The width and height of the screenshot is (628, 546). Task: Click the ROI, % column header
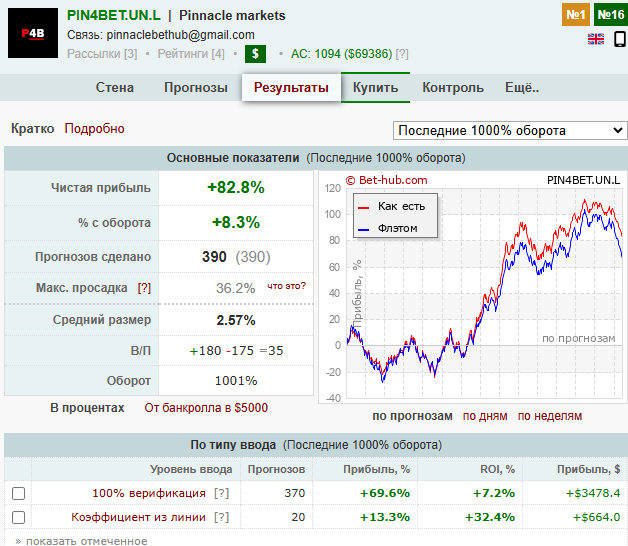click(x=497, y=469)
